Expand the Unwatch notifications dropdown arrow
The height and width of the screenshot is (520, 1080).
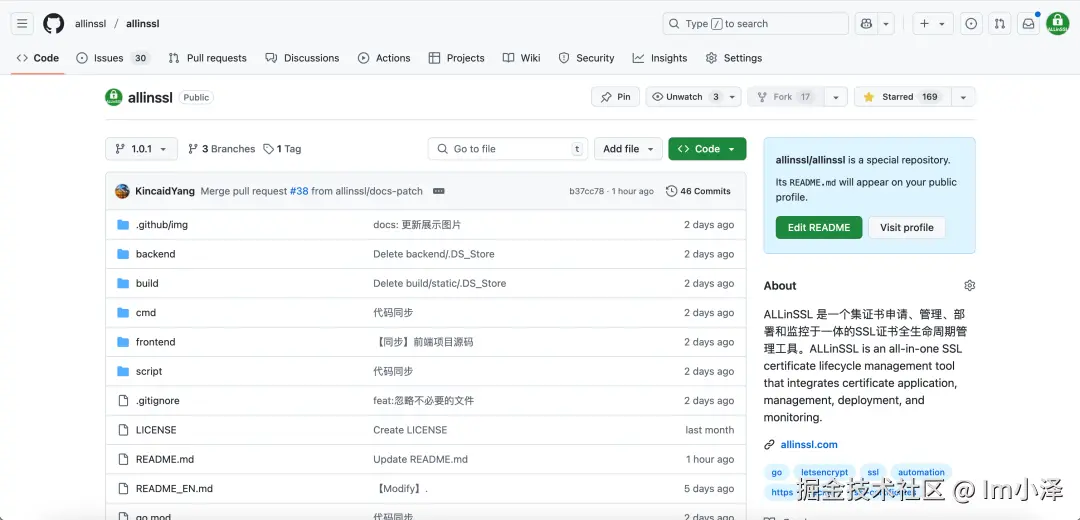coord(733,97)
